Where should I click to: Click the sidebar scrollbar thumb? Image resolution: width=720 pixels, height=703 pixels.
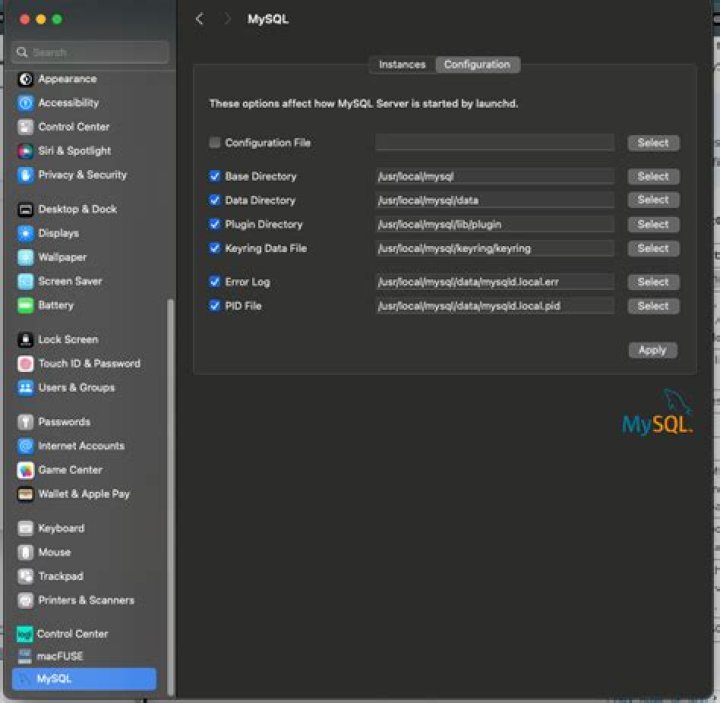coord(171,497)
